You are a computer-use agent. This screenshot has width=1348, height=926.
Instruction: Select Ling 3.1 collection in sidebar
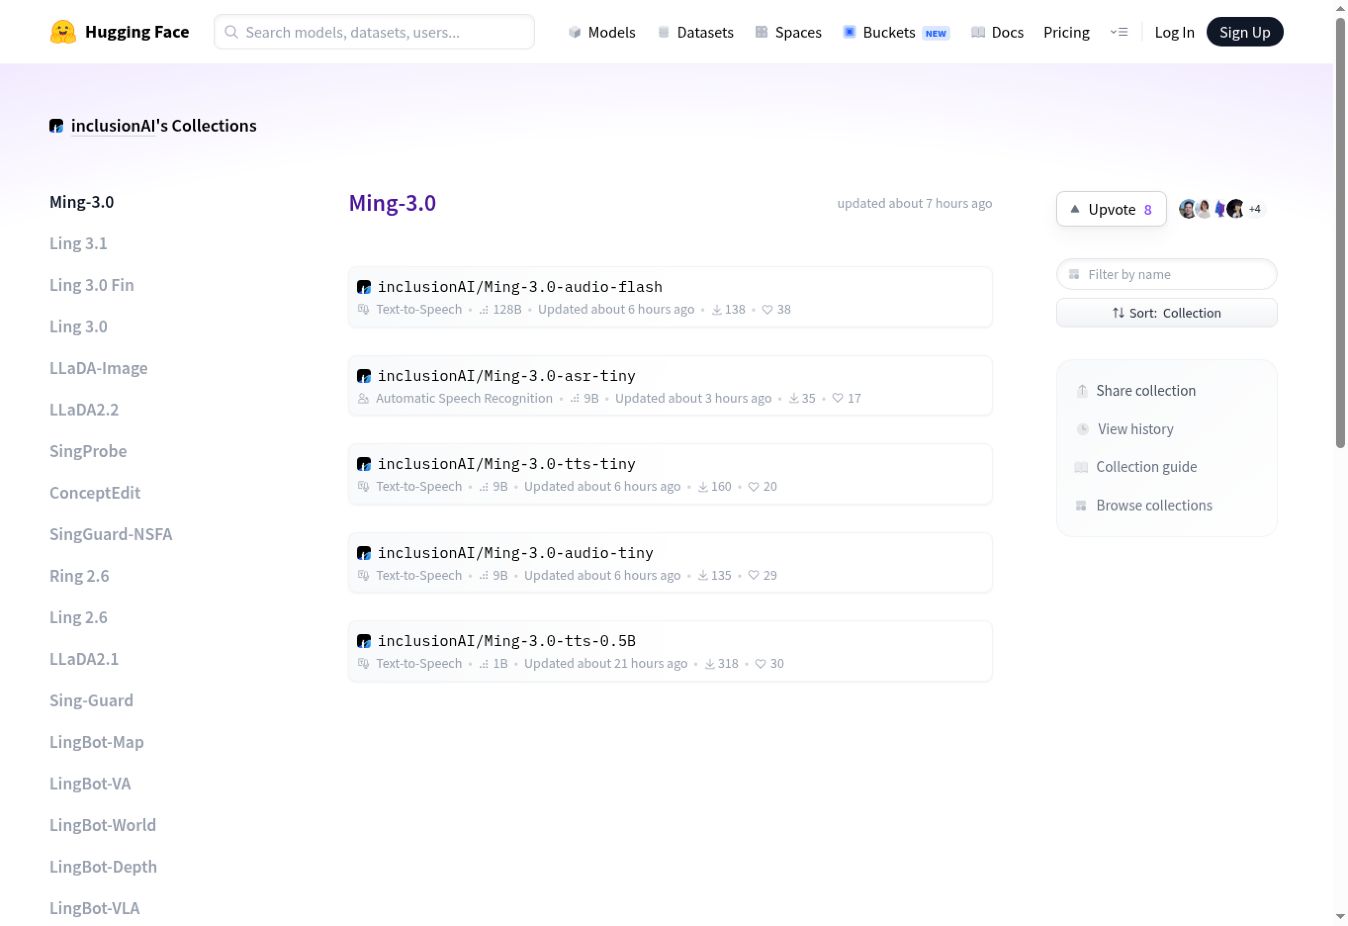(78, 243)
